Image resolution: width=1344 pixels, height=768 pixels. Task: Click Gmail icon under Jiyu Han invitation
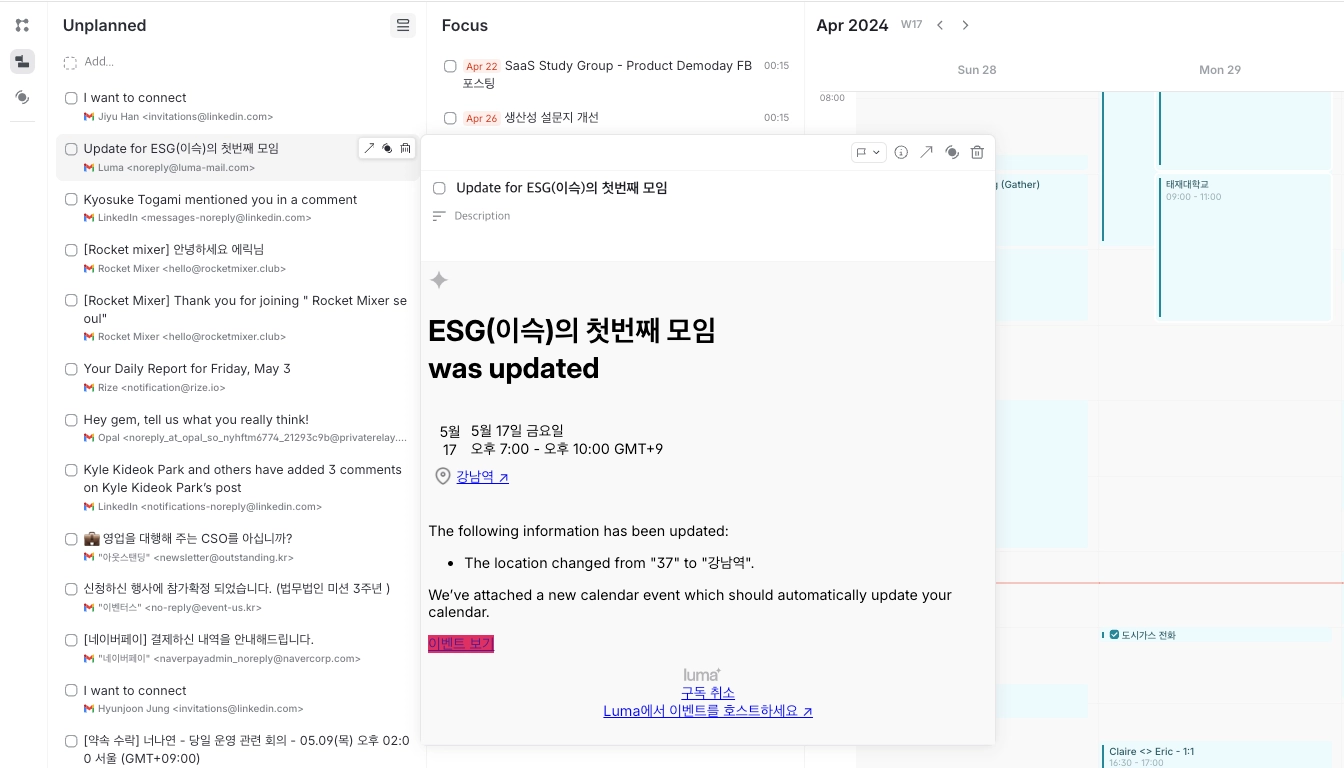coord(89,117)
